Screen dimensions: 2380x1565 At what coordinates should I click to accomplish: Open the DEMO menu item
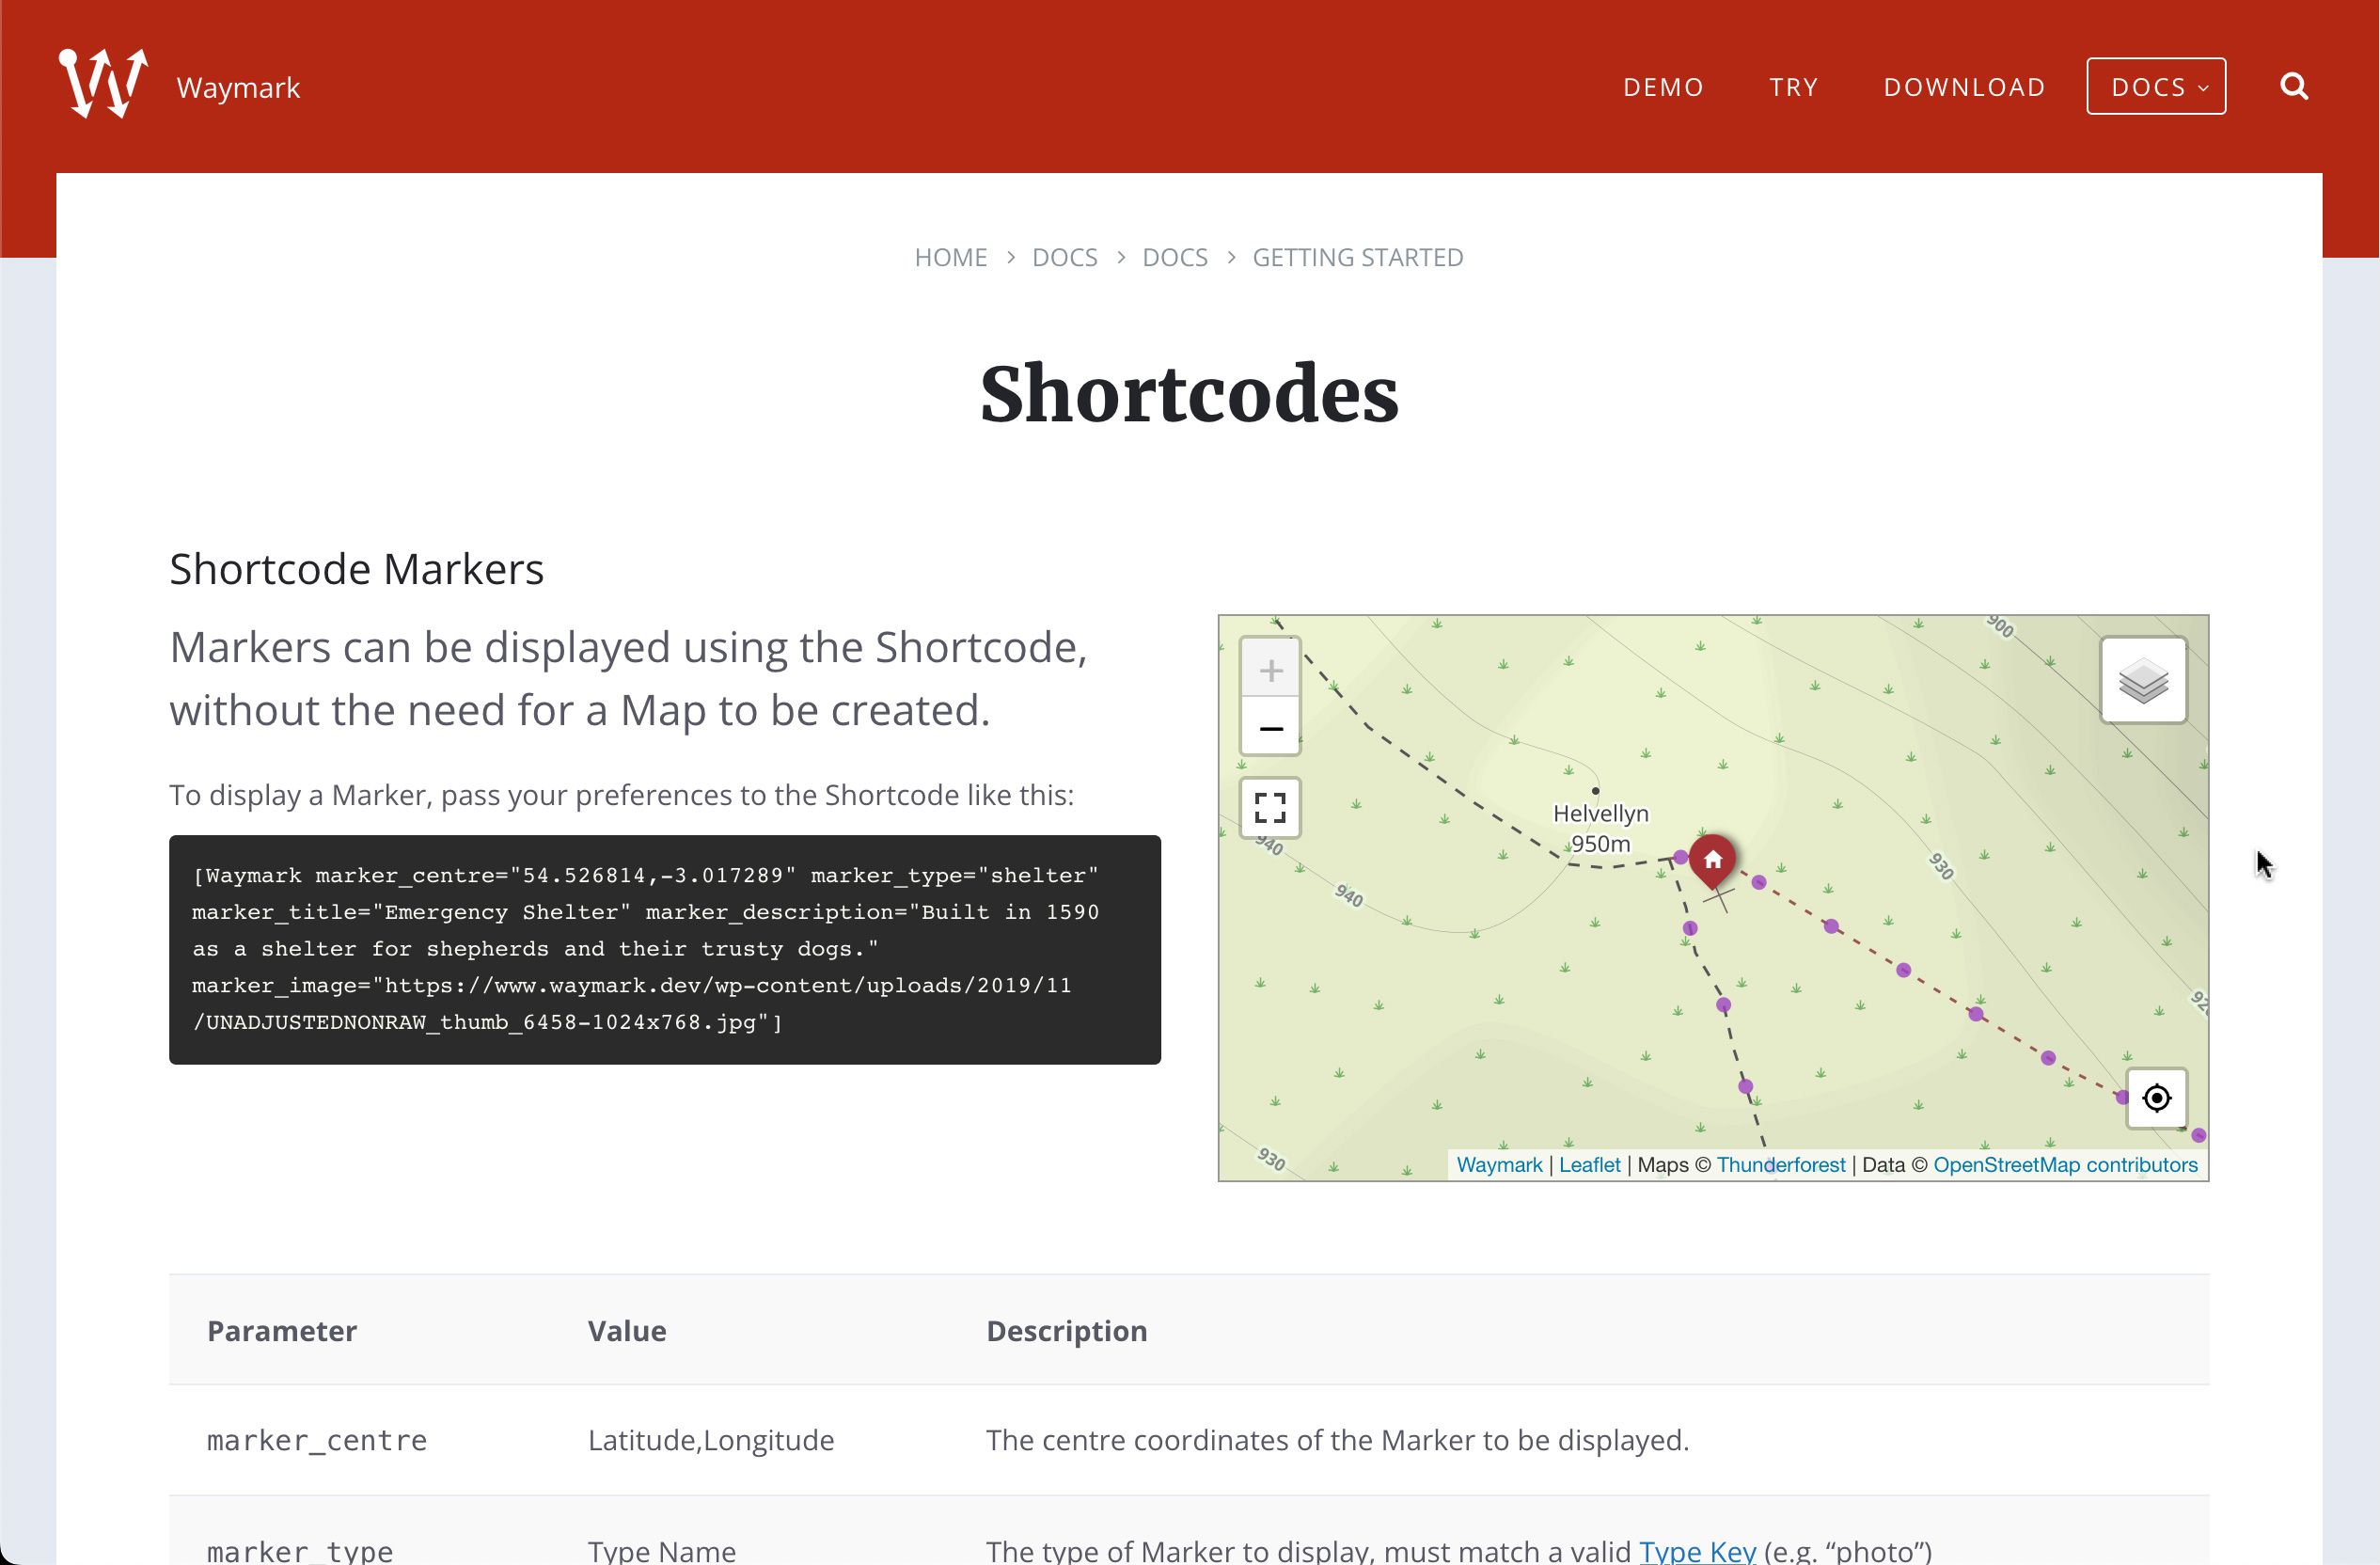[1663, 87]
